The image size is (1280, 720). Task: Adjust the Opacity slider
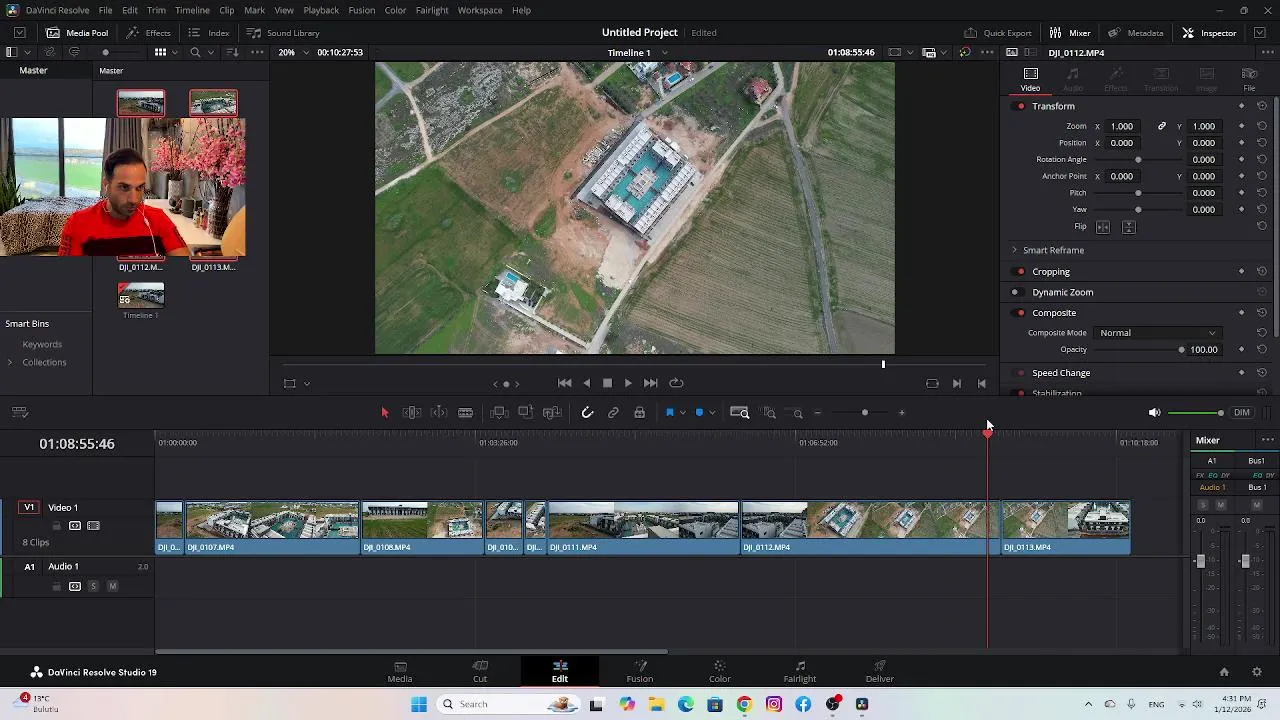tap(1137, 350)
